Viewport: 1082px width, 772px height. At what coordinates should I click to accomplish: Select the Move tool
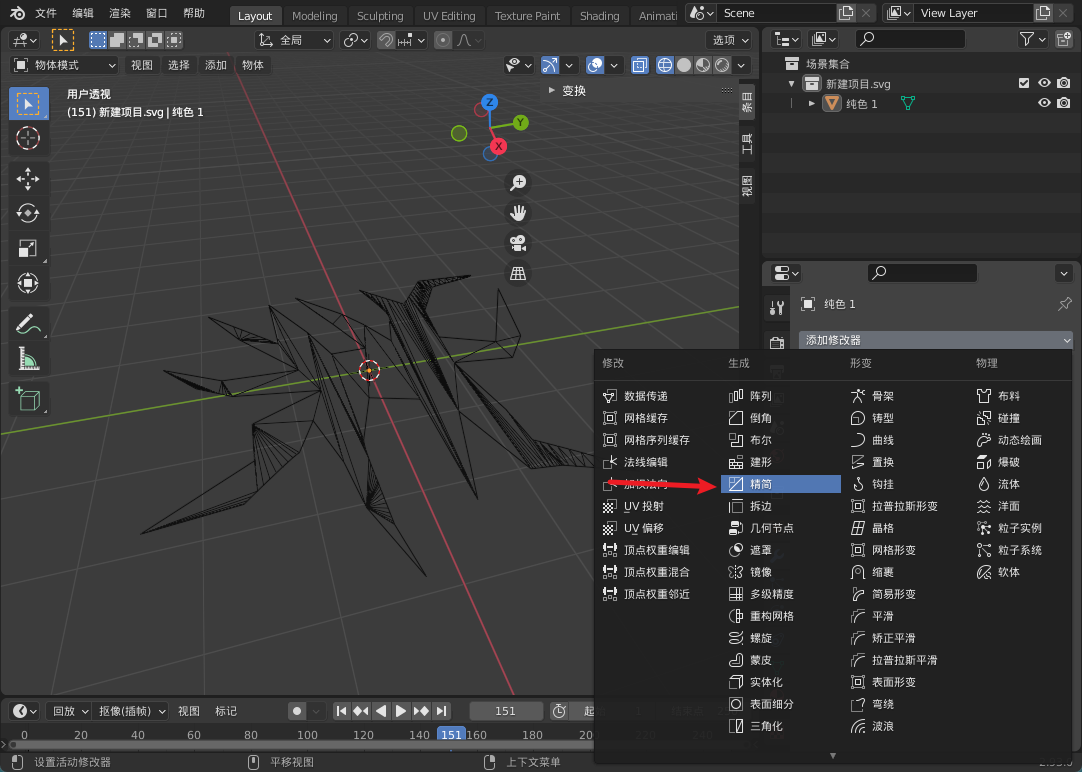[x=28, y=179]
